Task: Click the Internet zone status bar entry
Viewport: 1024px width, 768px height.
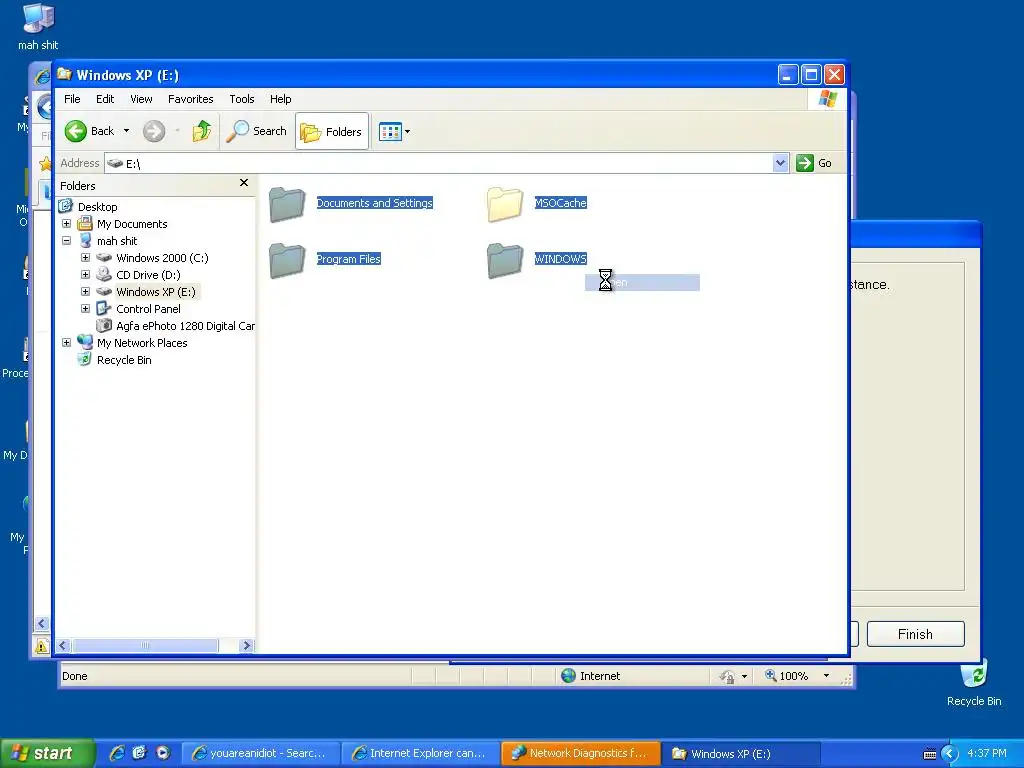Action: coord(591,676)
